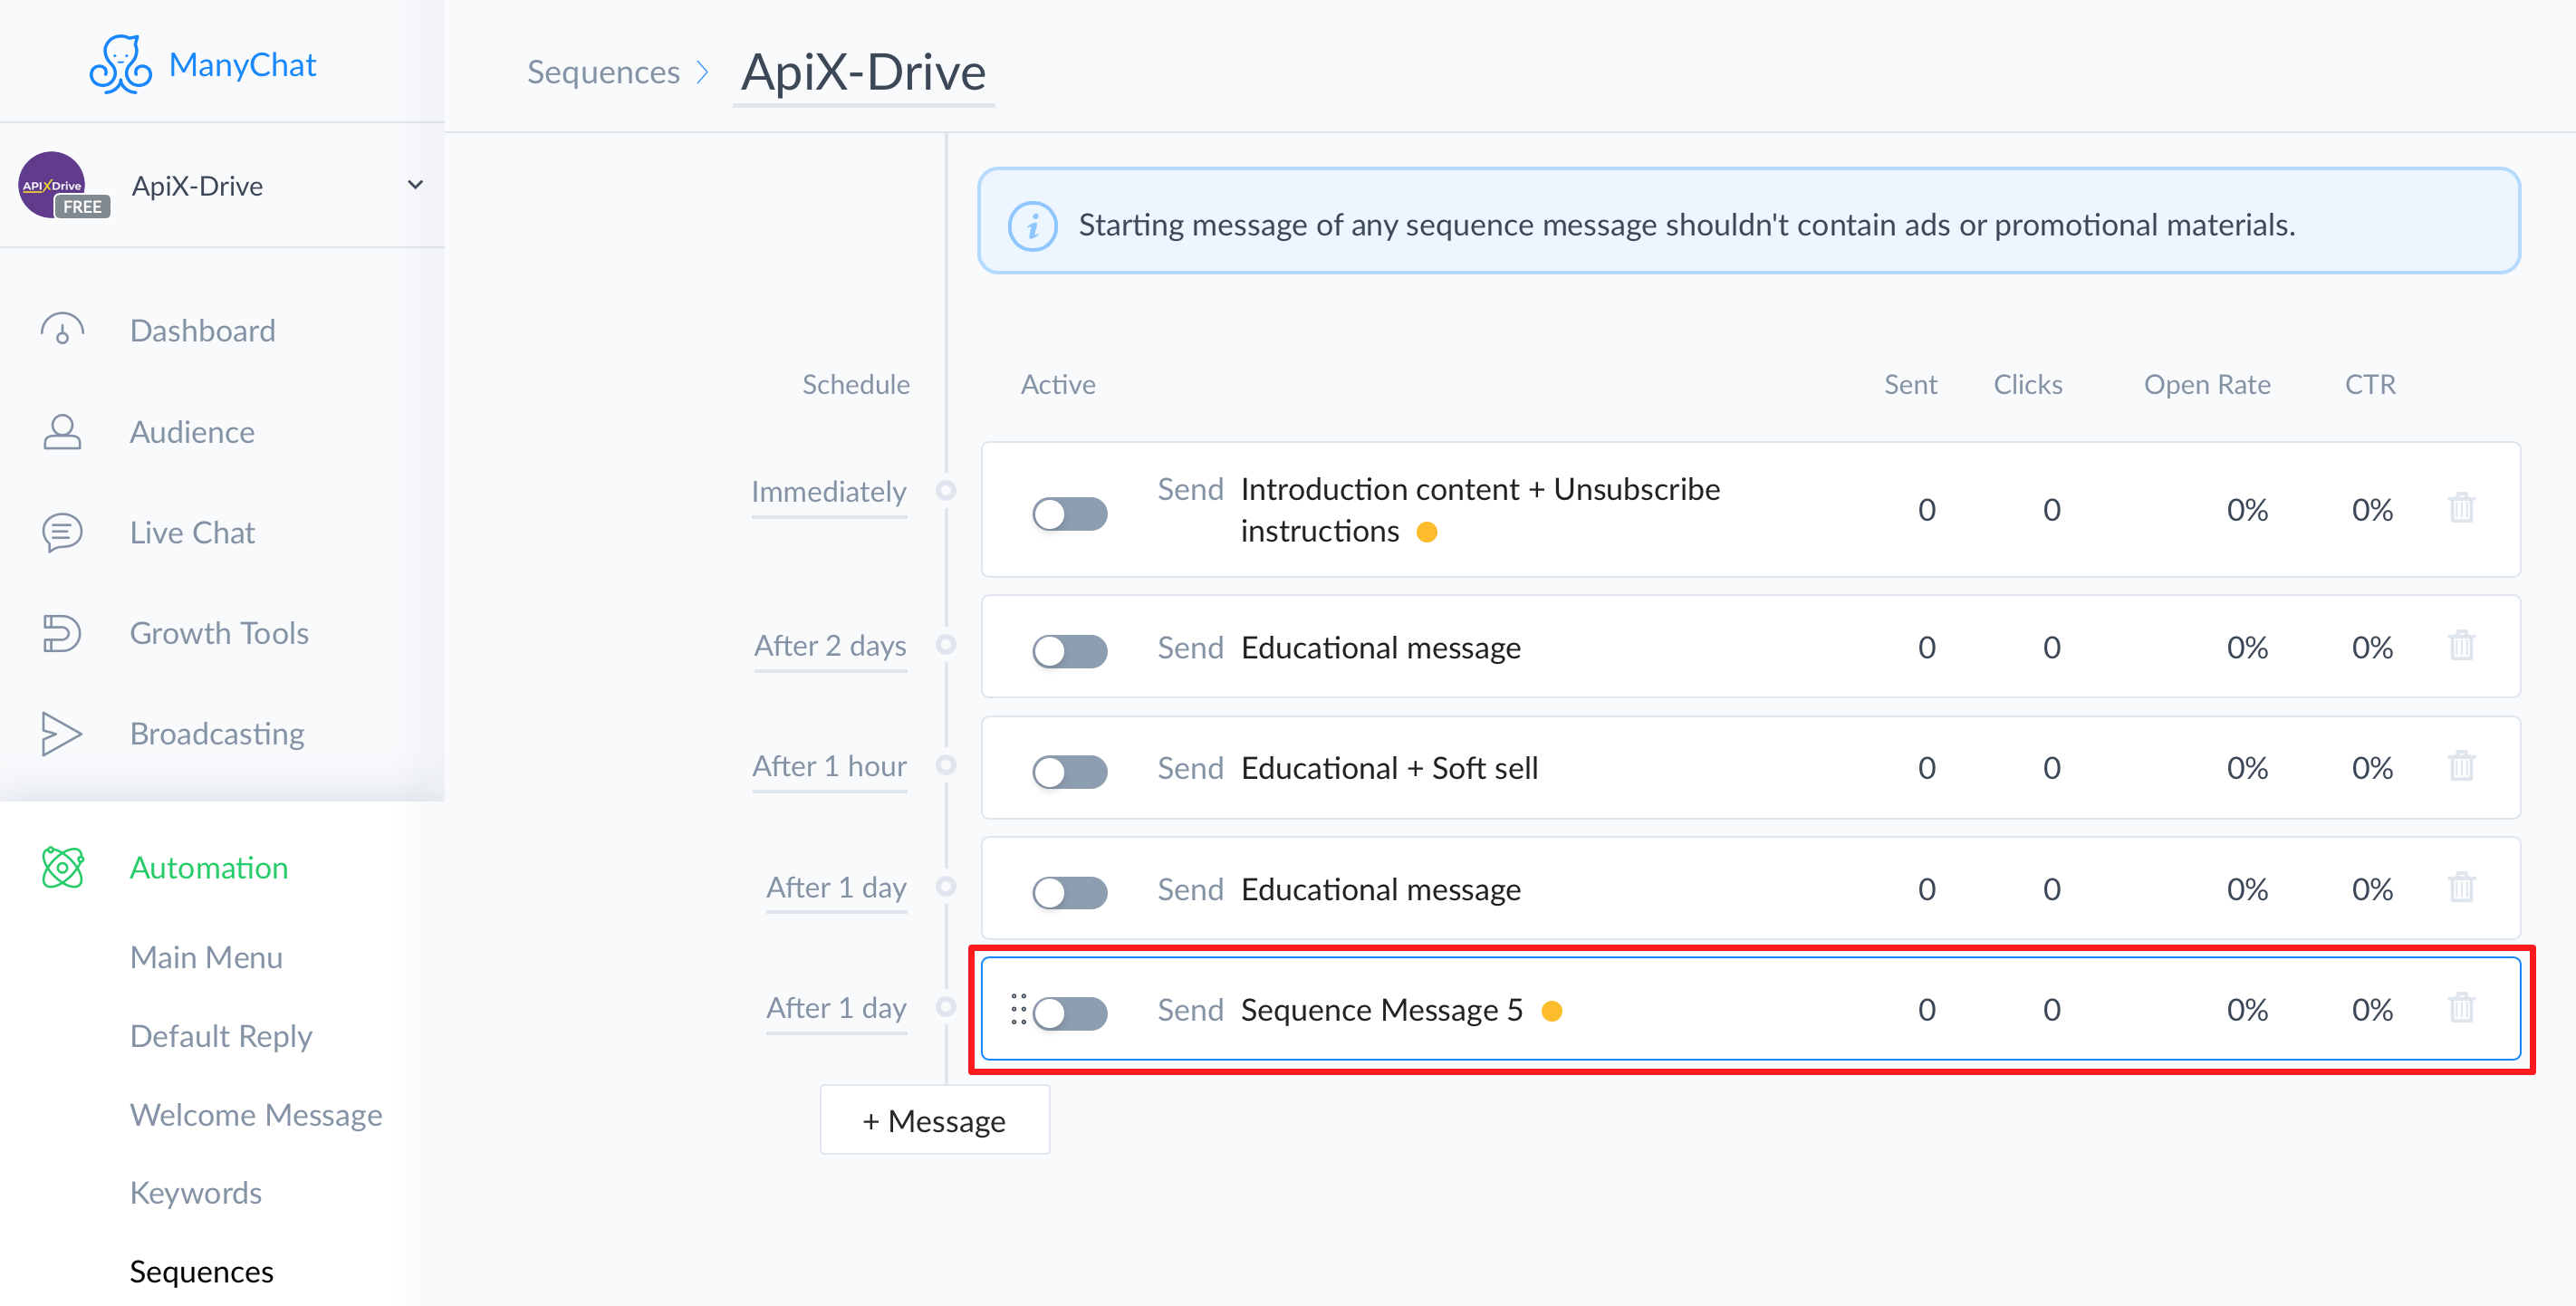Screen dimensions: 2576x1306
Task: Add a new message with + Message
Action: [934, 1121]
